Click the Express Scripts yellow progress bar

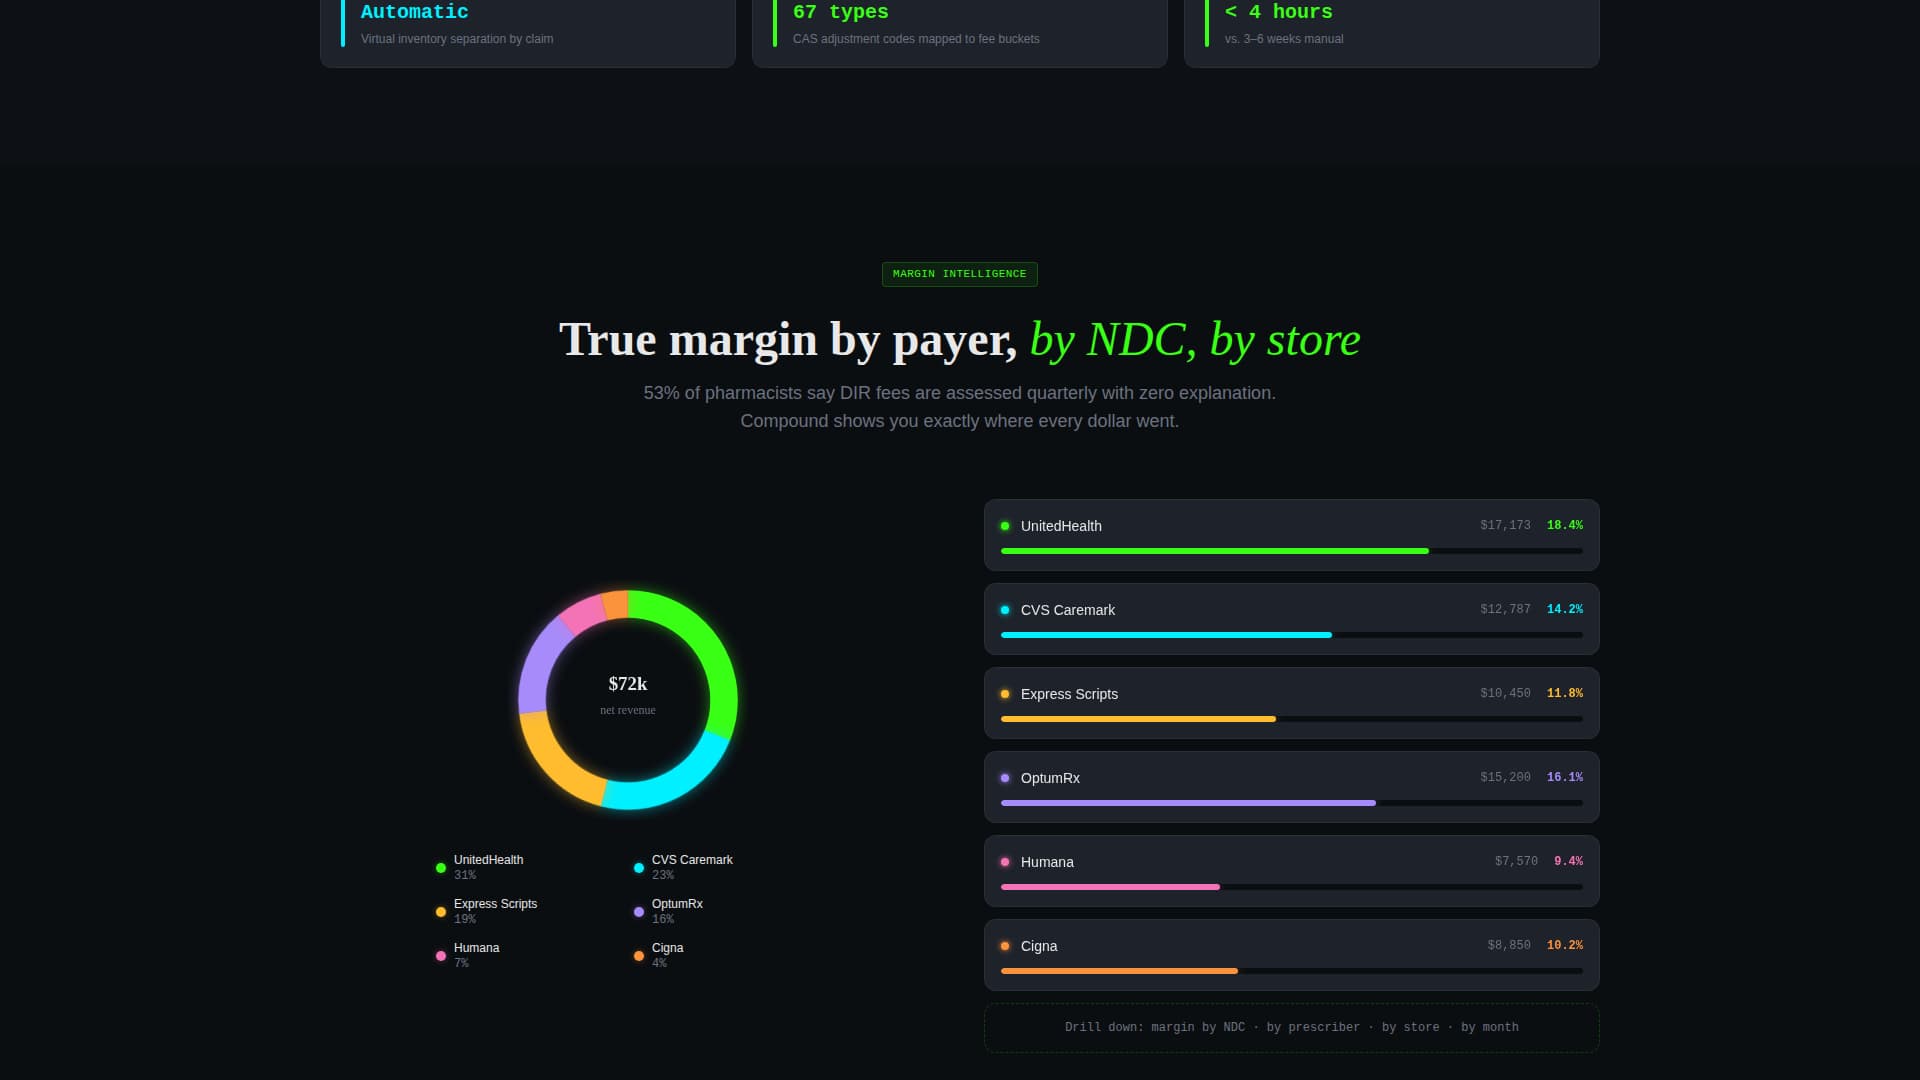tap(1138, 719)
